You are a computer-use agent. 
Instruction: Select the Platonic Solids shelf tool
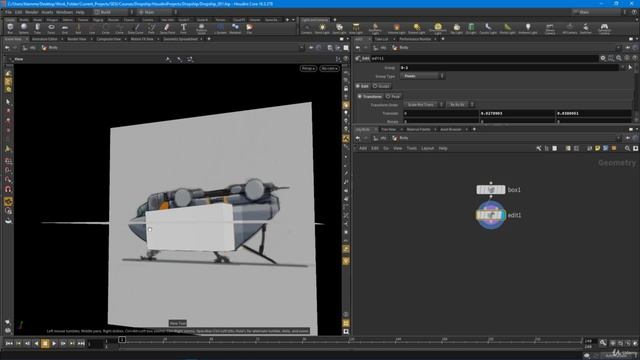pos(201,28)
